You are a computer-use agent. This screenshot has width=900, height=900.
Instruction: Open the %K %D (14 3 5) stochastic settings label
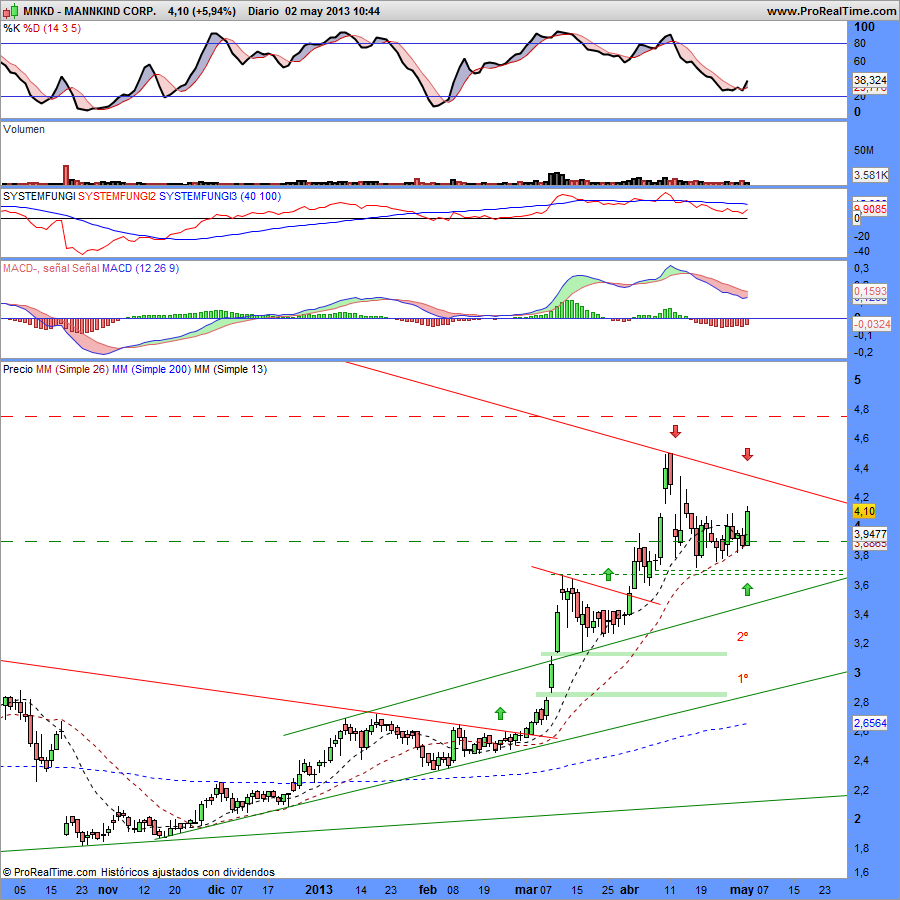[42, 29]
